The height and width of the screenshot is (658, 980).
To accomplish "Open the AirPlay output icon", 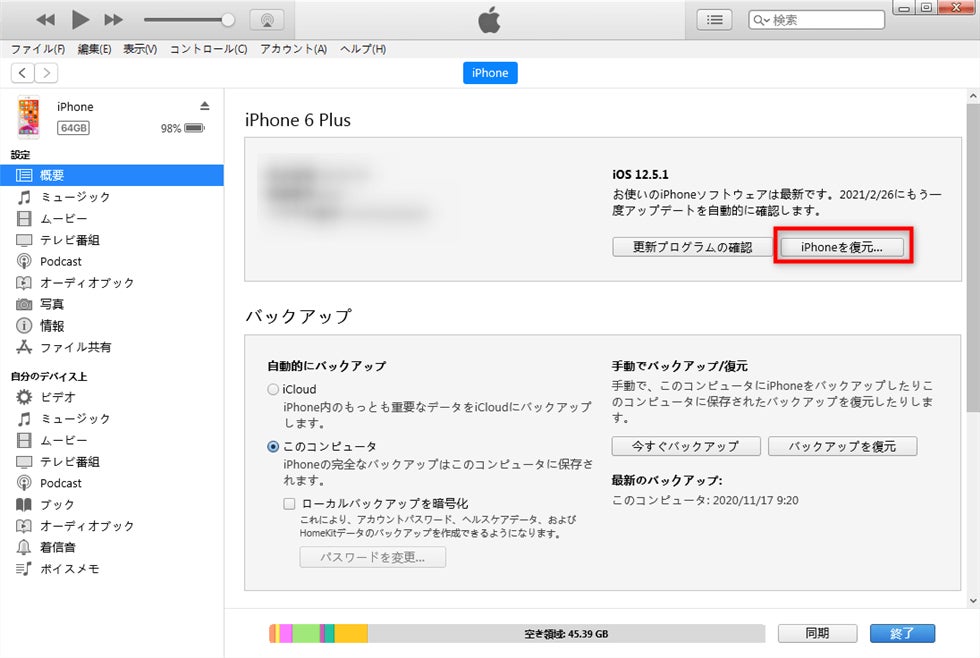I will coord(267,20).
